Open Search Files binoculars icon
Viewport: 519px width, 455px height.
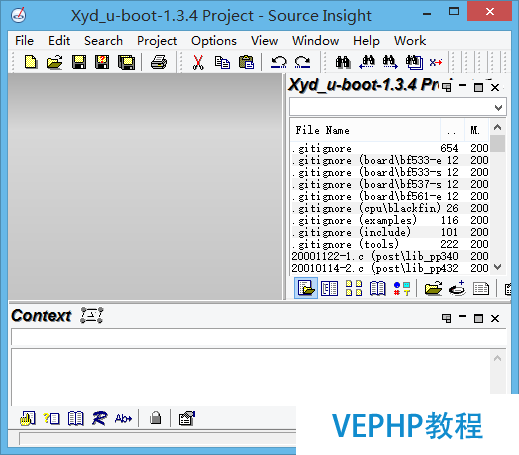tap(414, 62)
